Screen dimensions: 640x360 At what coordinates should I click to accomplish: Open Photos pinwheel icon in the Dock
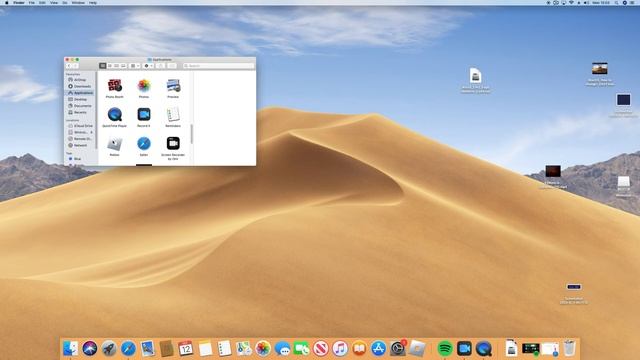pos(263,349)
